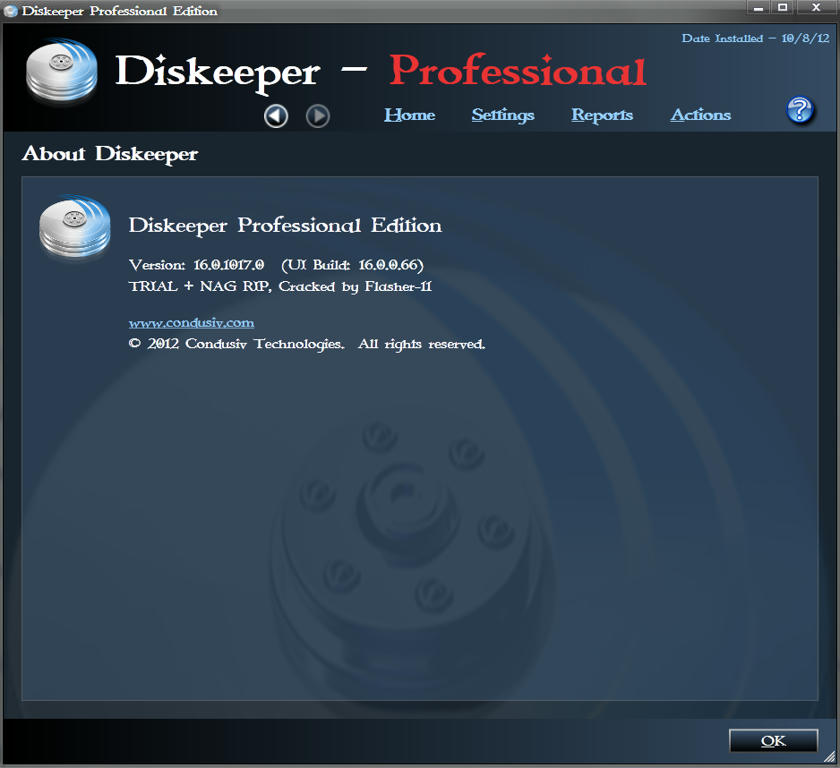
Task: Click the 2012 Condusiv Technologies copyright line
Action: click(x=307, y=344)
